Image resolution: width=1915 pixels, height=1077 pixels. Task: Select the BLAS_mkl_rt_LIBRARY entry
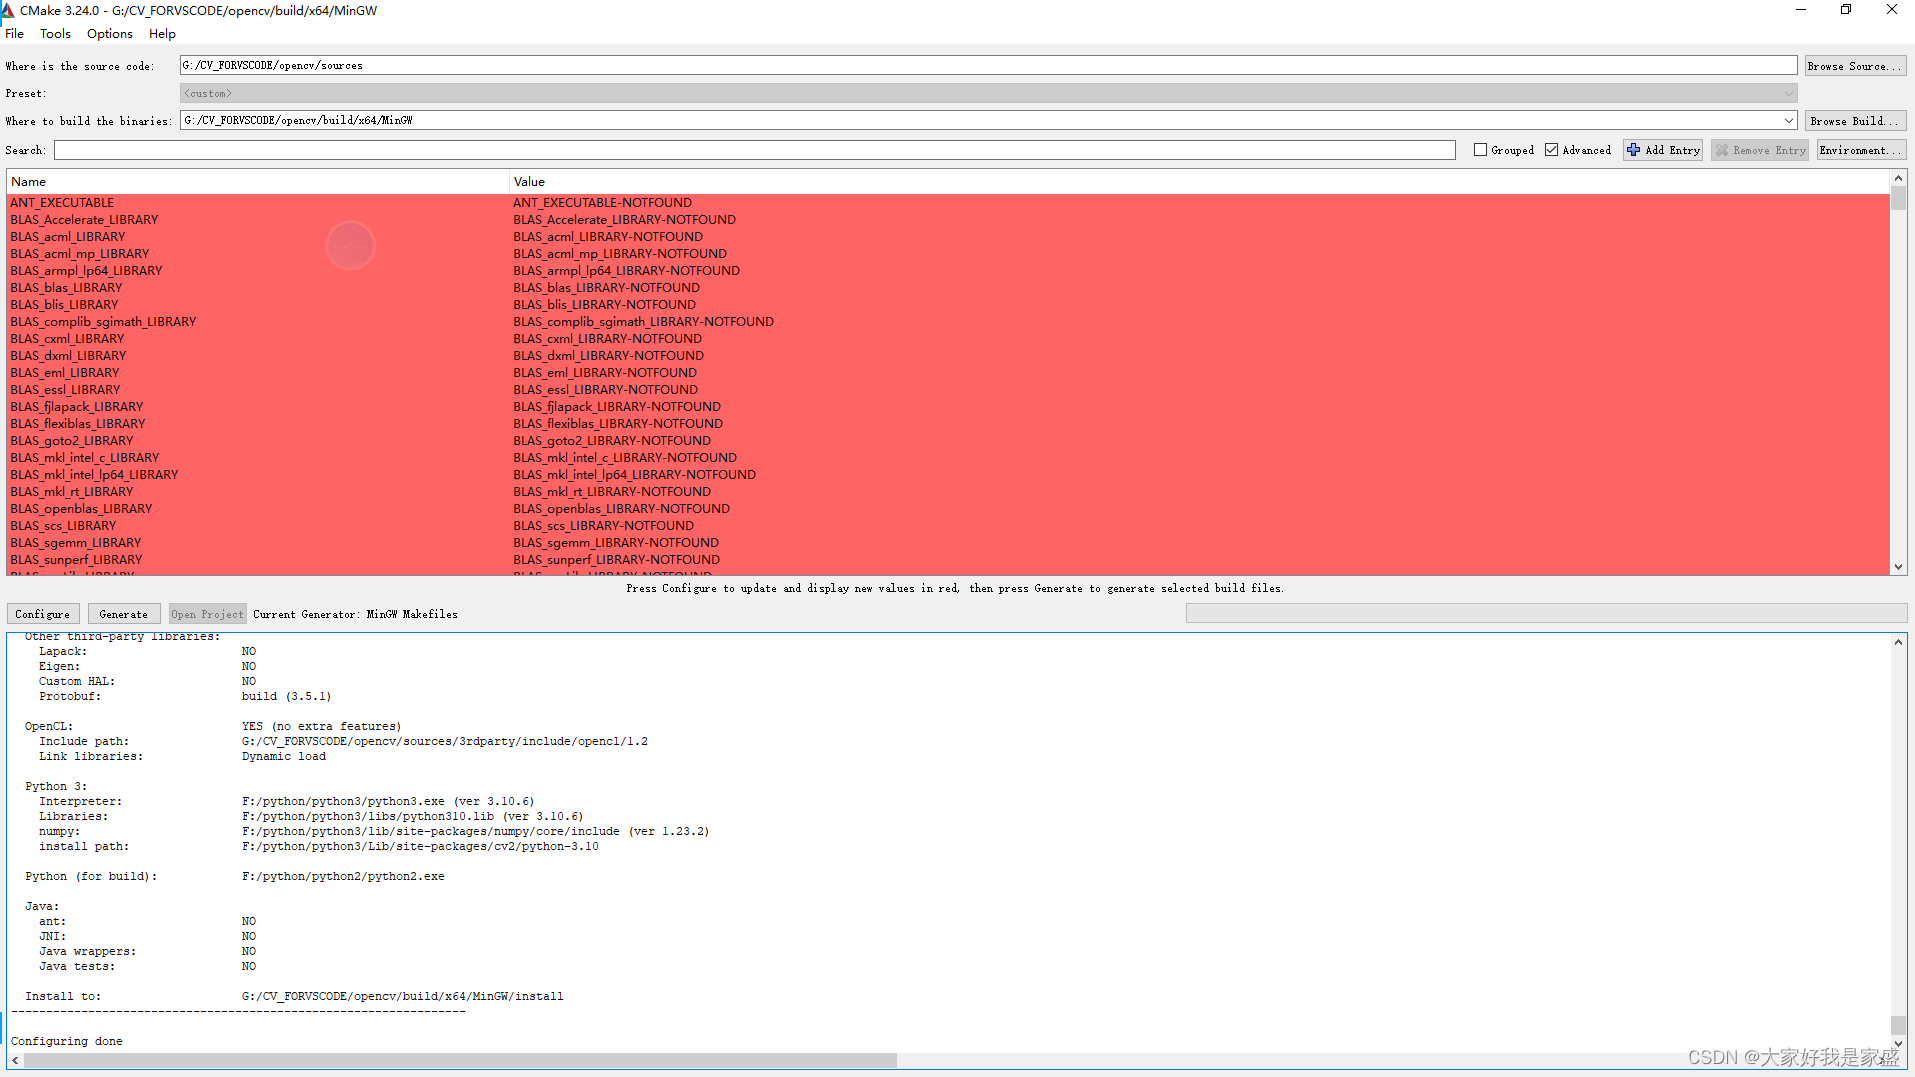[x=72, y=491]
